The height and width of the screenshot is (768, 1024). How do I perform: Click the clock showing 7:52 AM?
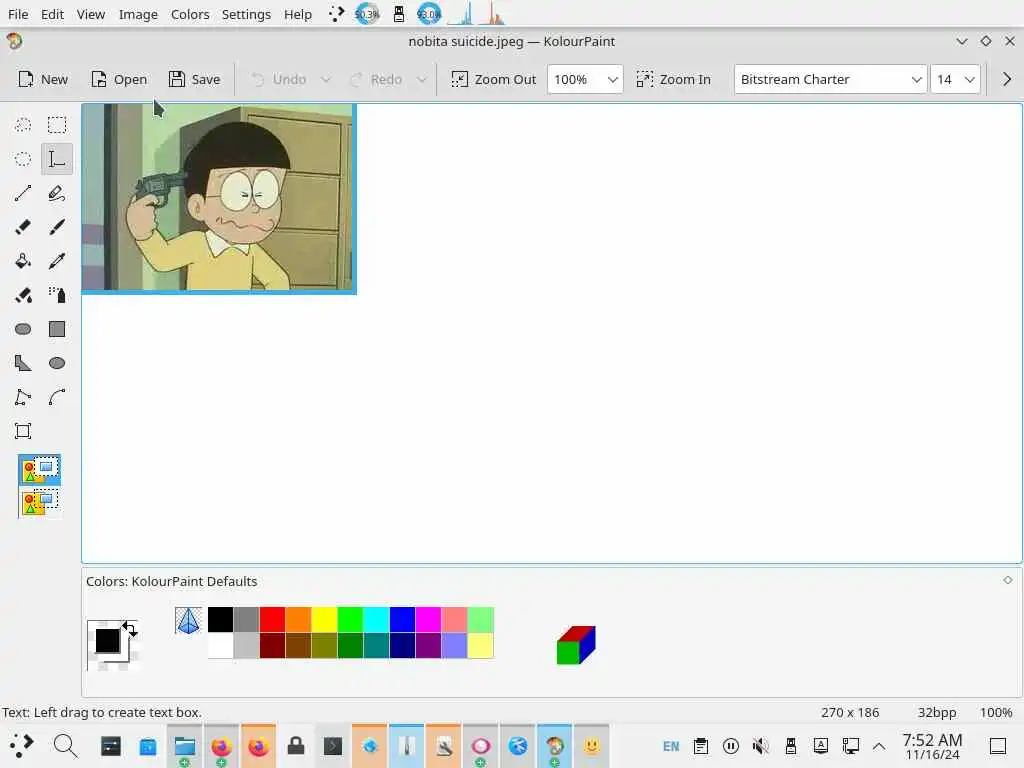tap(932, 746)
